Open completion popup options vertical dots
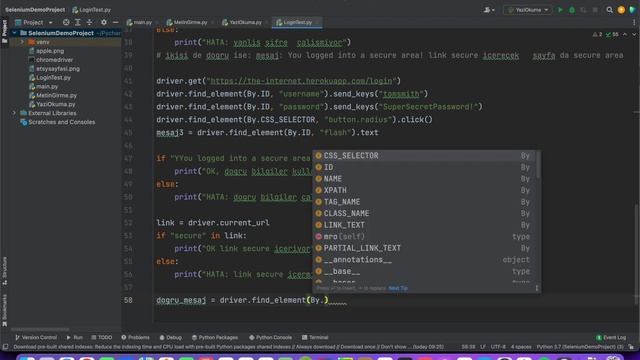640x360 pixels. pyautogui.click(x=536, y=288)
